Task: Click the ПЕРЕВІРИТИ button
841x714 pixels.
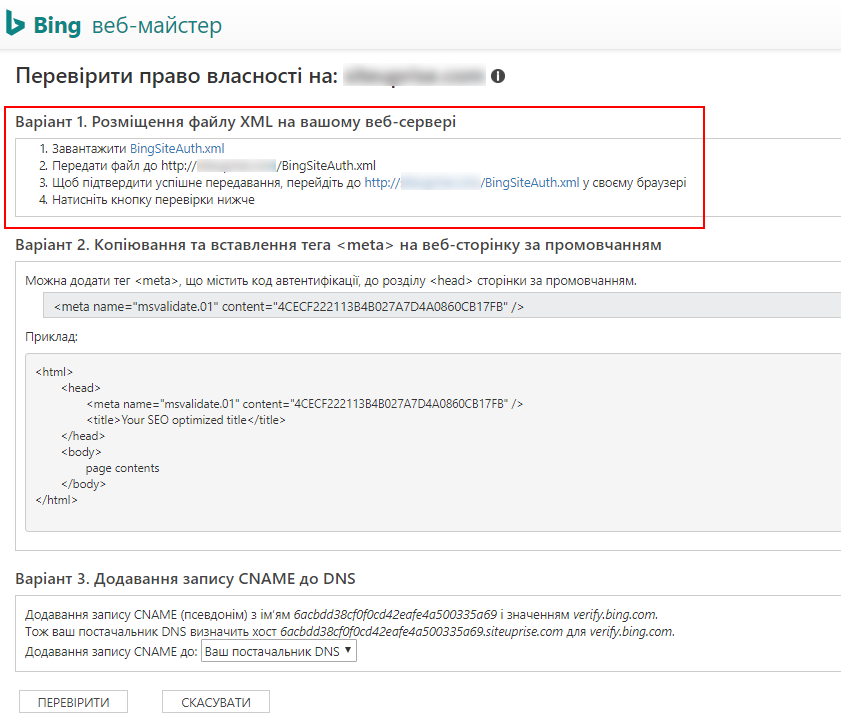Action: (73, 702)
